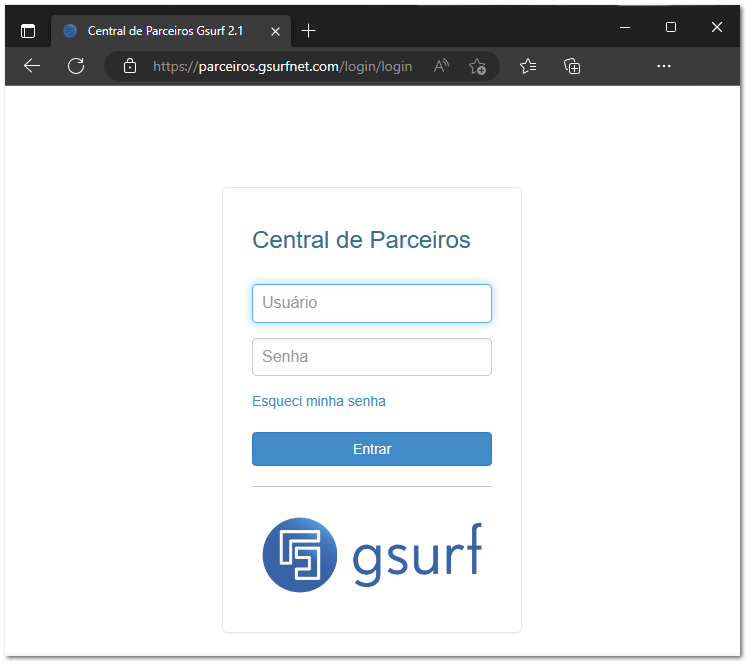Open the Favorites list icon
Screen dimensions: 749x665
point(528,66)
